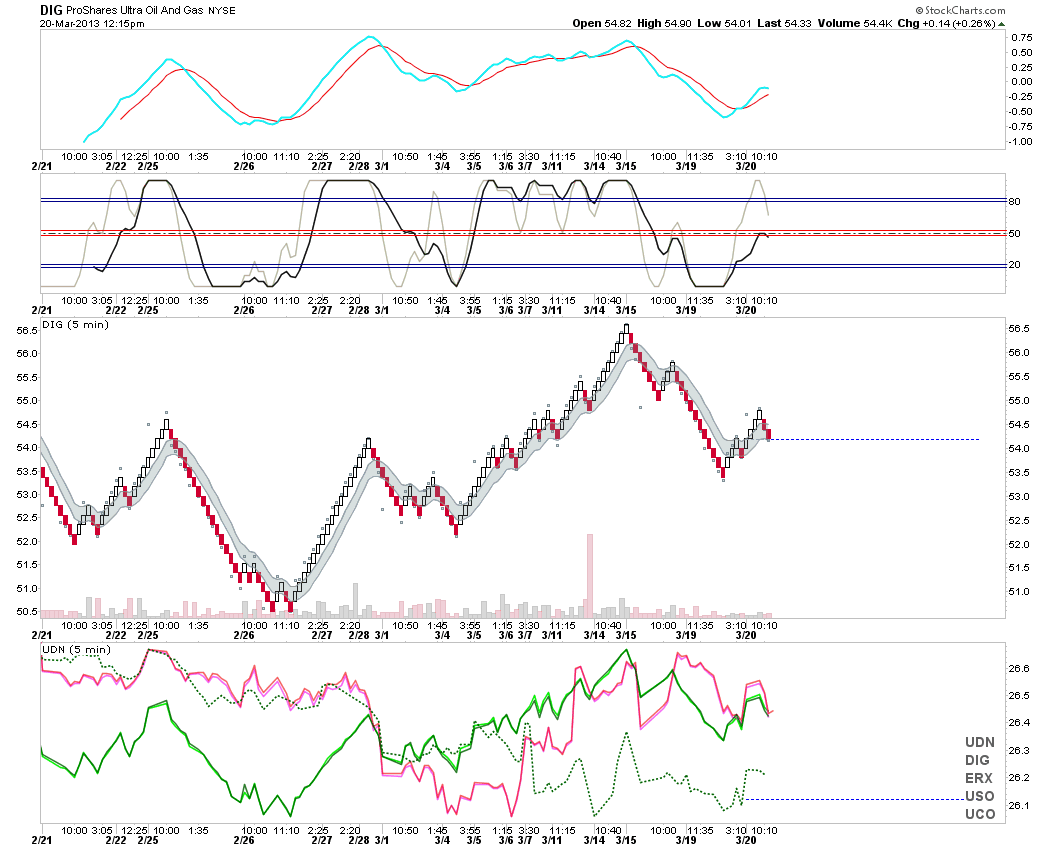Select USO in the symbol legend
Screen dimensions: 1050x850
pos(980,796)
